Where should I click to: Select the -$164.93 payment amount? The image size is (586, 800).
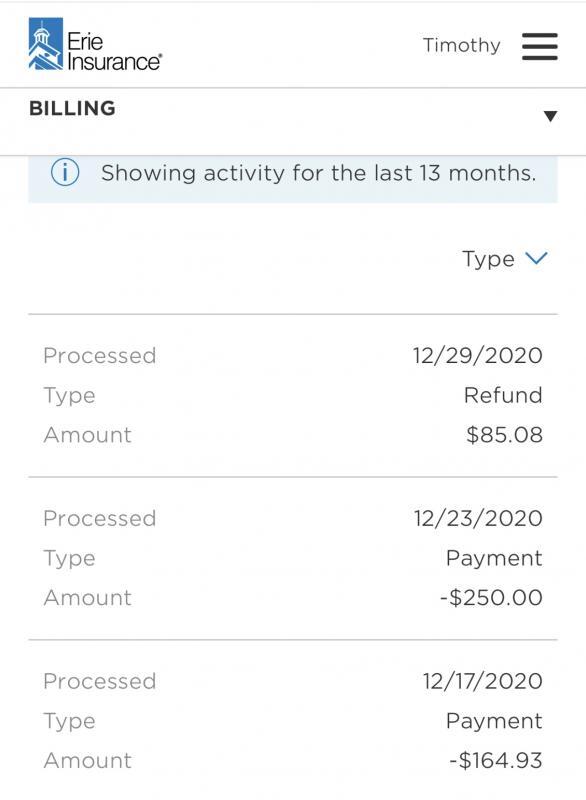496,760
